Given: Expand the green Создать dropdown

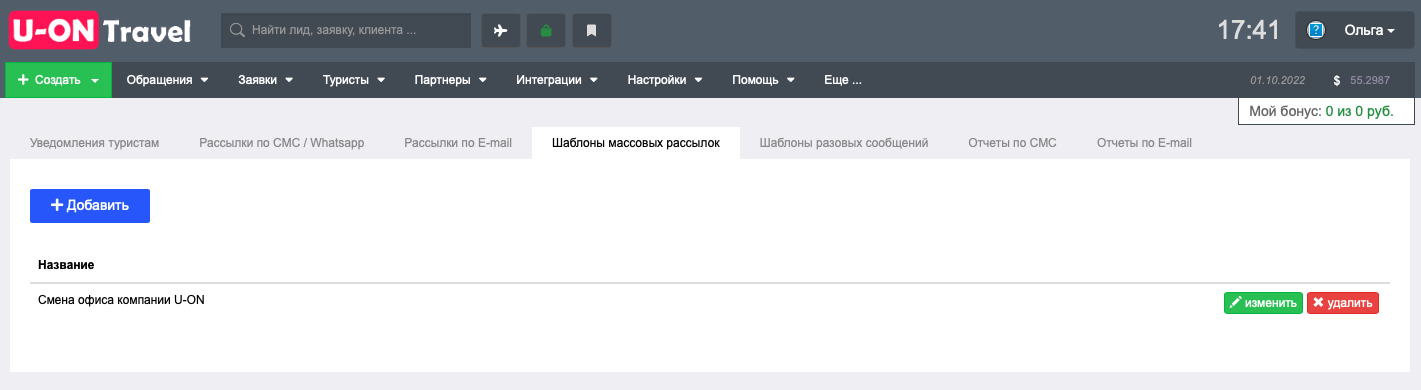Looking at the screenshot, I should pos(58,80).
